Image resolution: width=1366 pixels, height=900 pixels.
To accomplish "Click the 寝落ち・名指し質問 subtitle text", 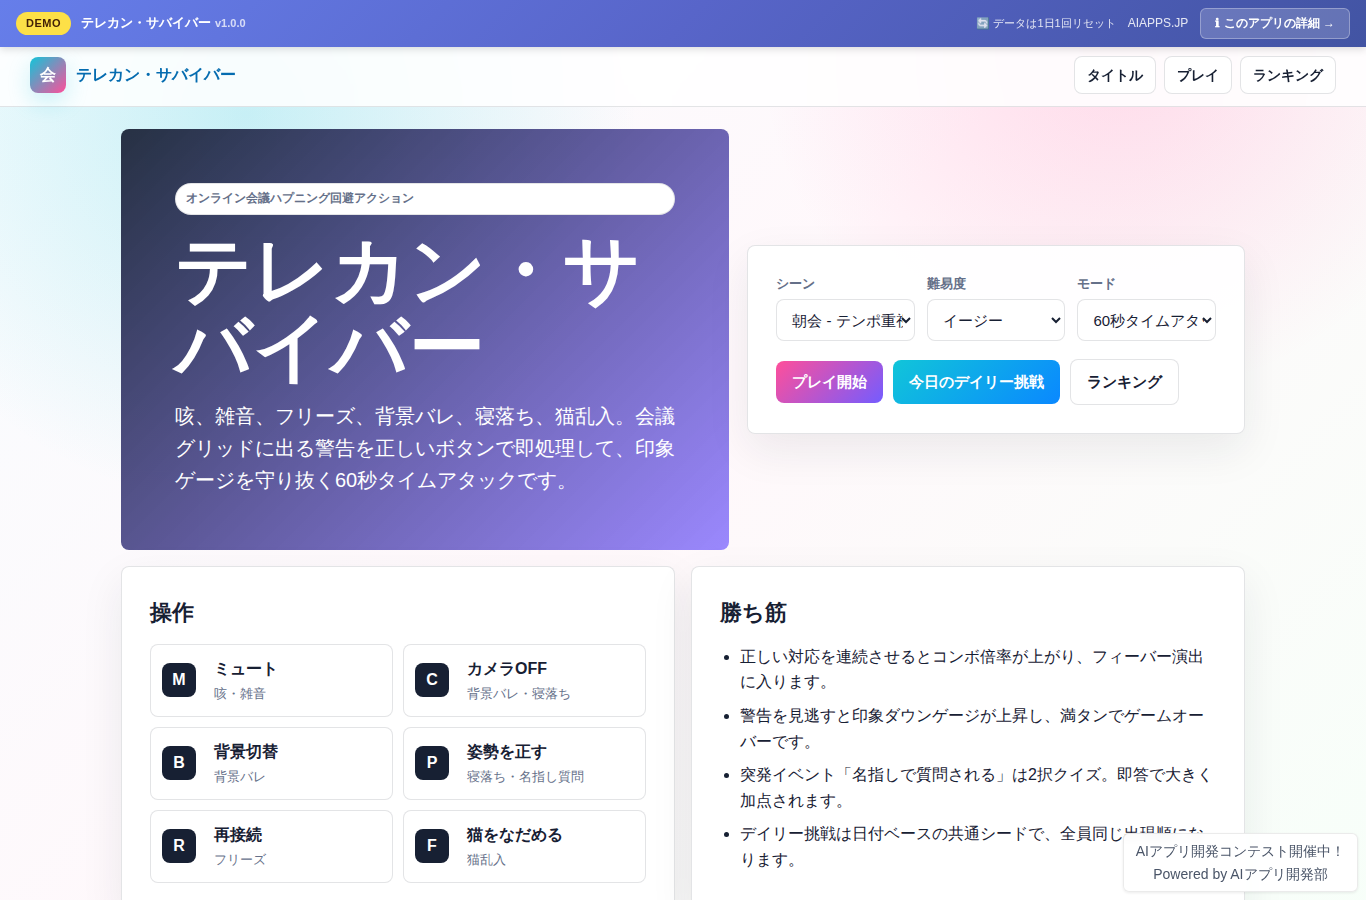I will click(525, 776).
